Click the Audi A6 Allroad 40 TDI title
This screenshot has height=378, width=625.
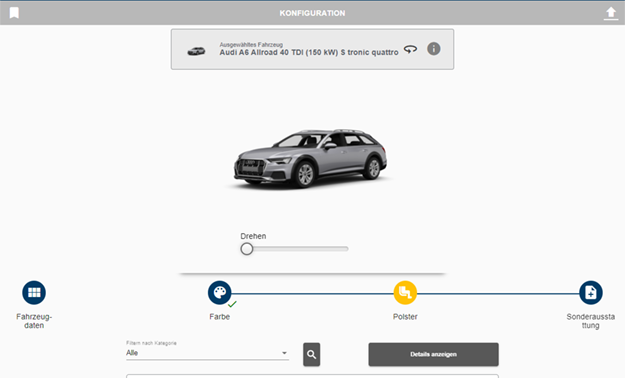coord(309,52)
